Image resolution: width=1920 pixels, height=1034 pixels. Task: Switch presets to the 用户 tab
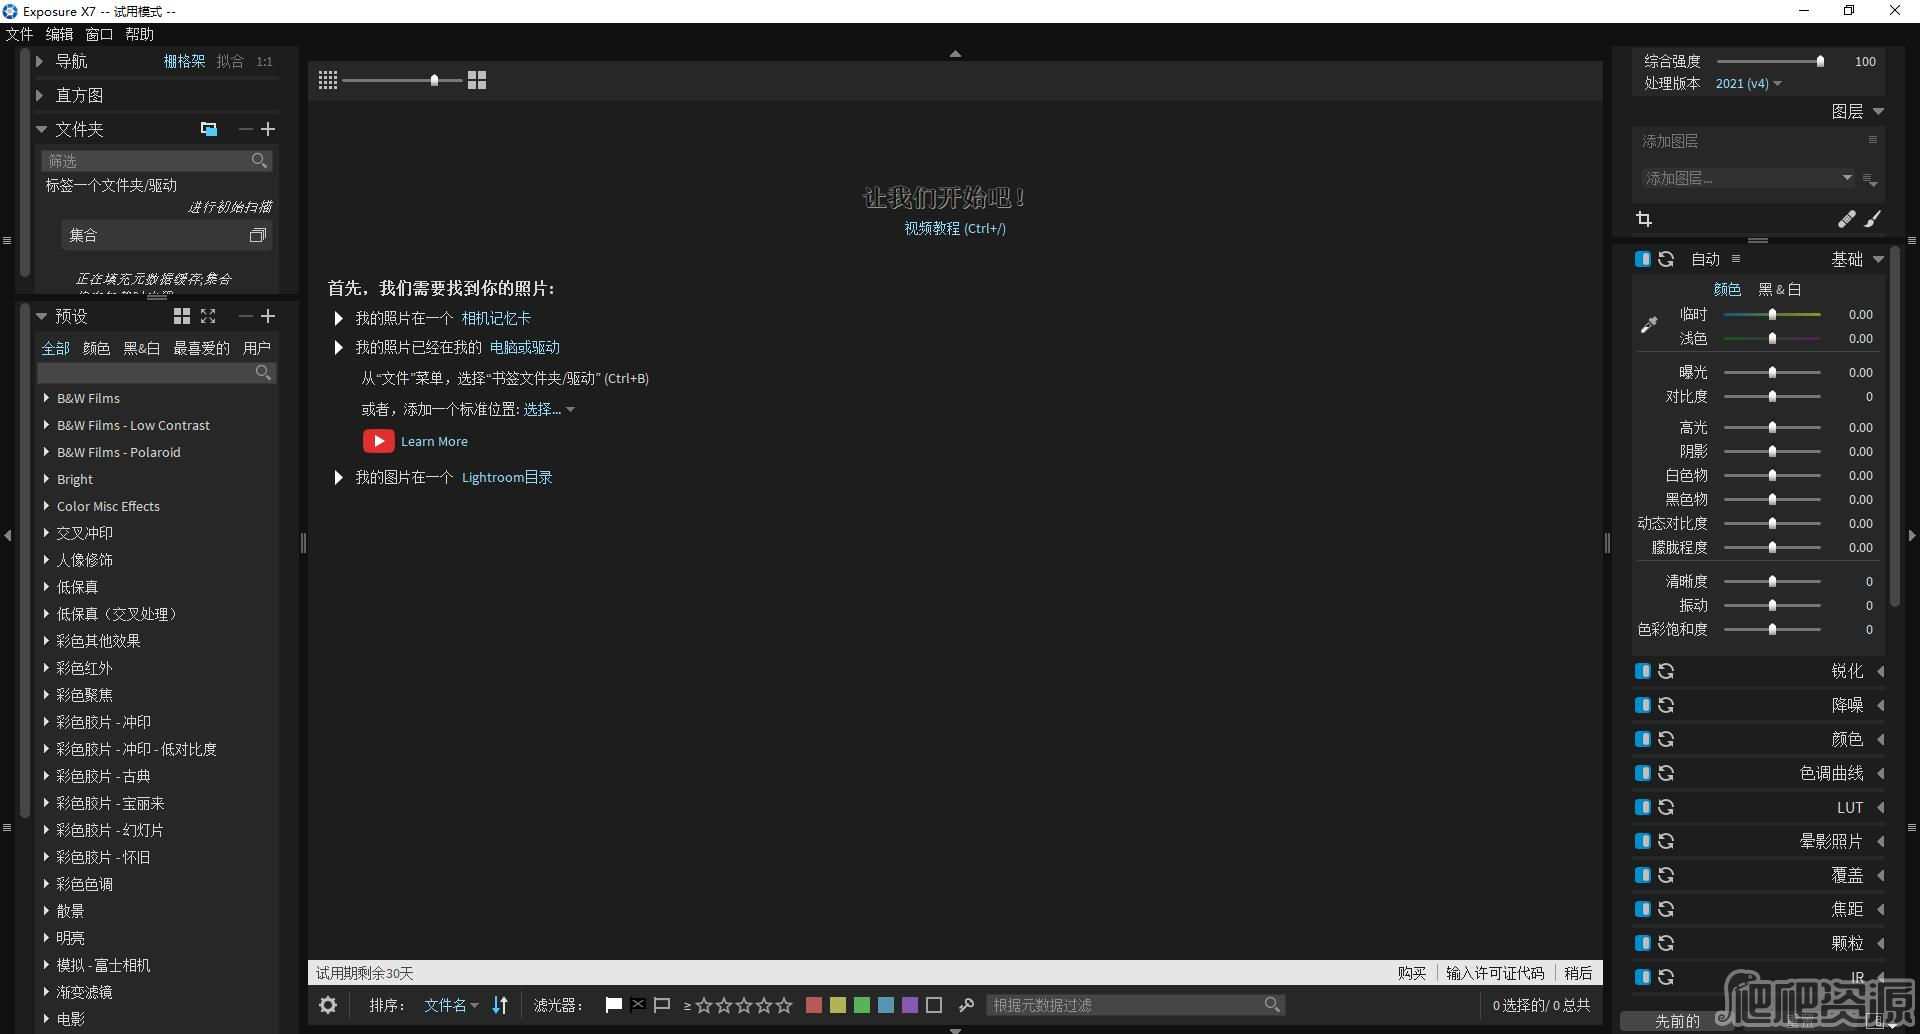tap(257, 348)
